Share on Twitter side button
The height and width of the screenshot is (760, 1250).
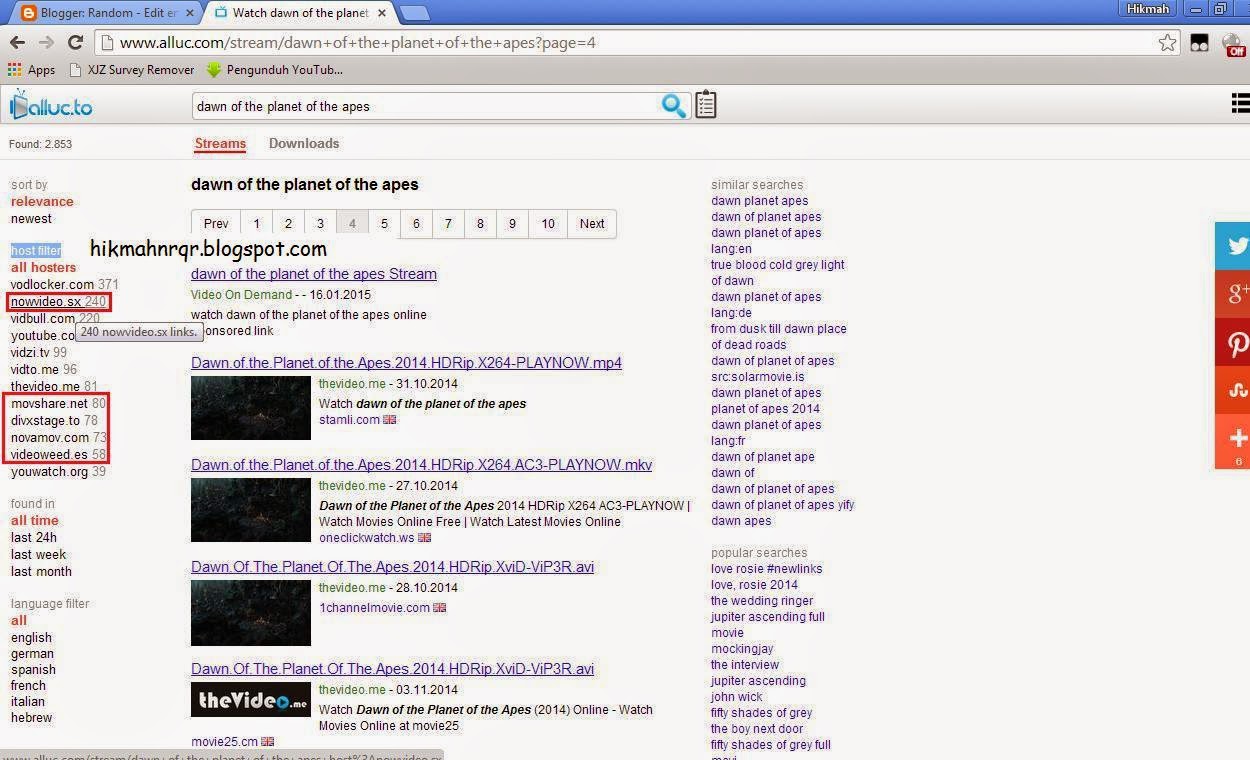click(x=1233, y=246)
